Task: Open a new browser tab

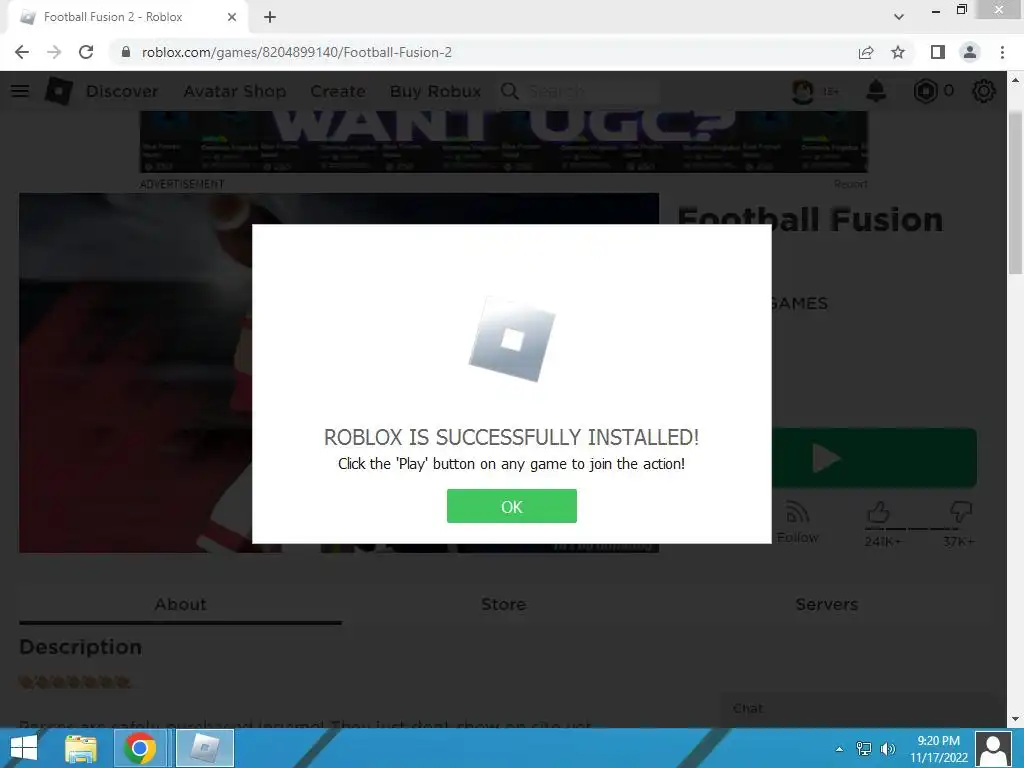Action: (270, 17)
